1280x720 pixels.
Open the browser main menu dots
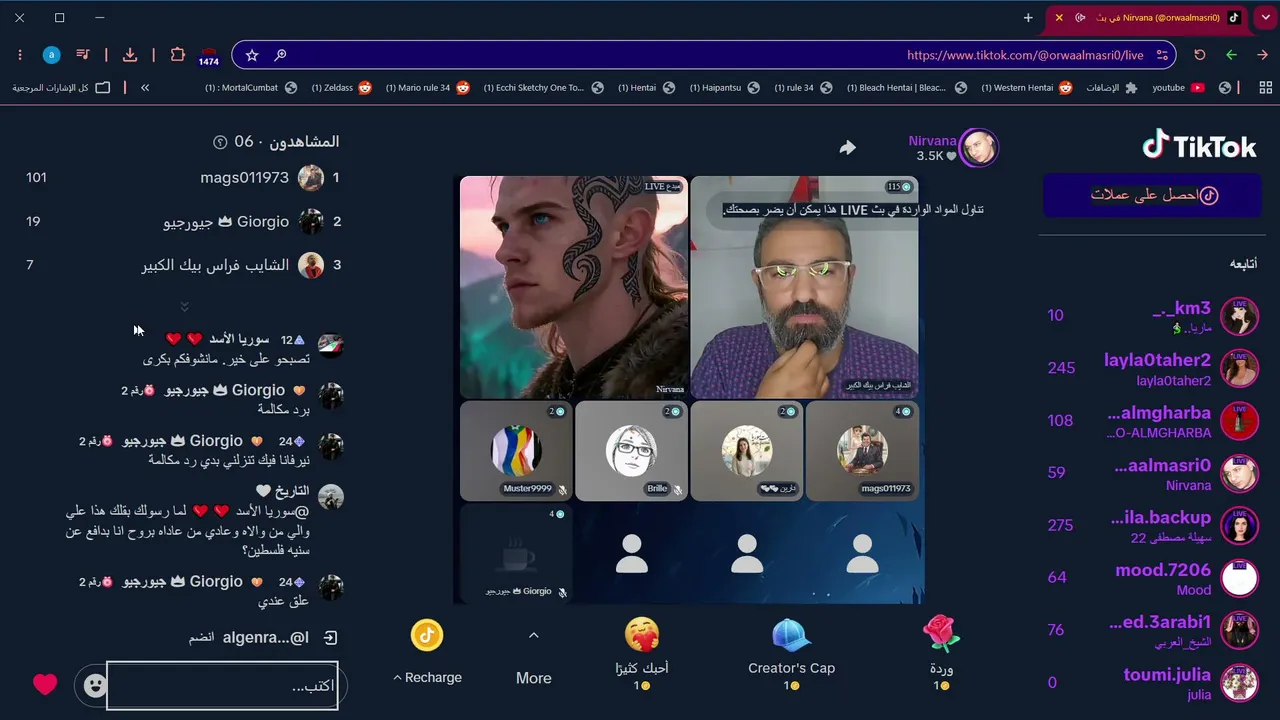pos(19,55)
